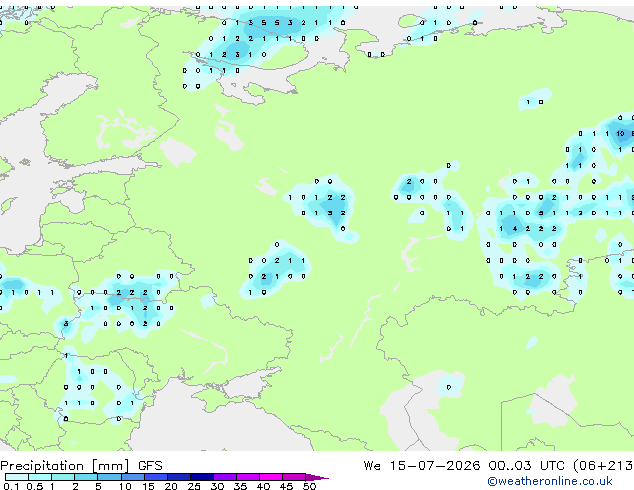This screenshot has height=490, width=634.
Task: Select the lightest cyan 0.1–0.5 legend swatch
Action: pyautogui.click(x=17, y=477)
